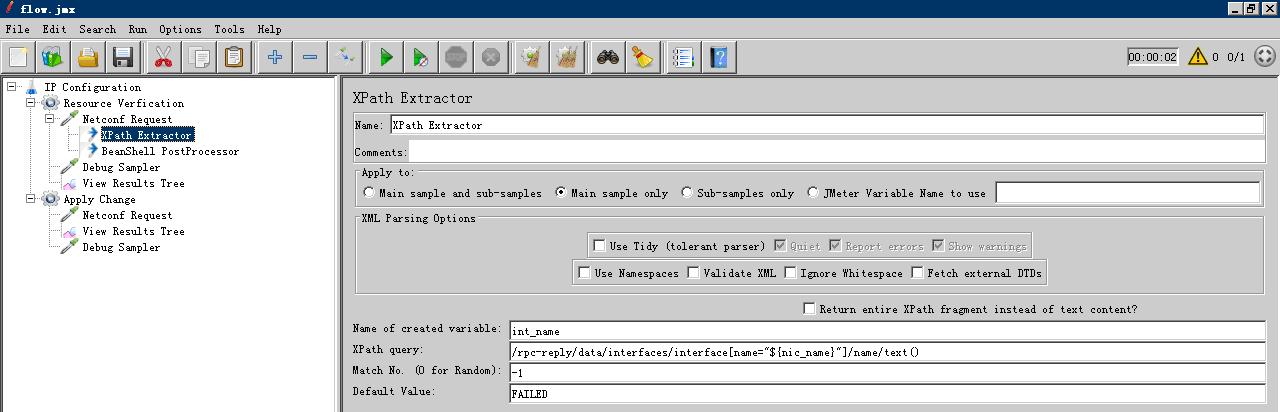Select IP Configuration test plan in tree
The height and width of the screenshot is (412, 1280).
[x=92, y=87]
